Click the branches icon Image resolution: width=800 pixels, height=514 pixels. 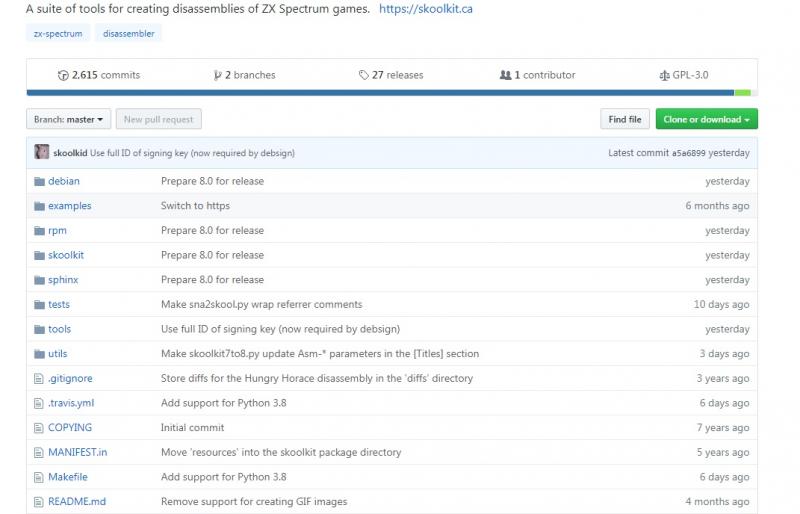(217, 75)
